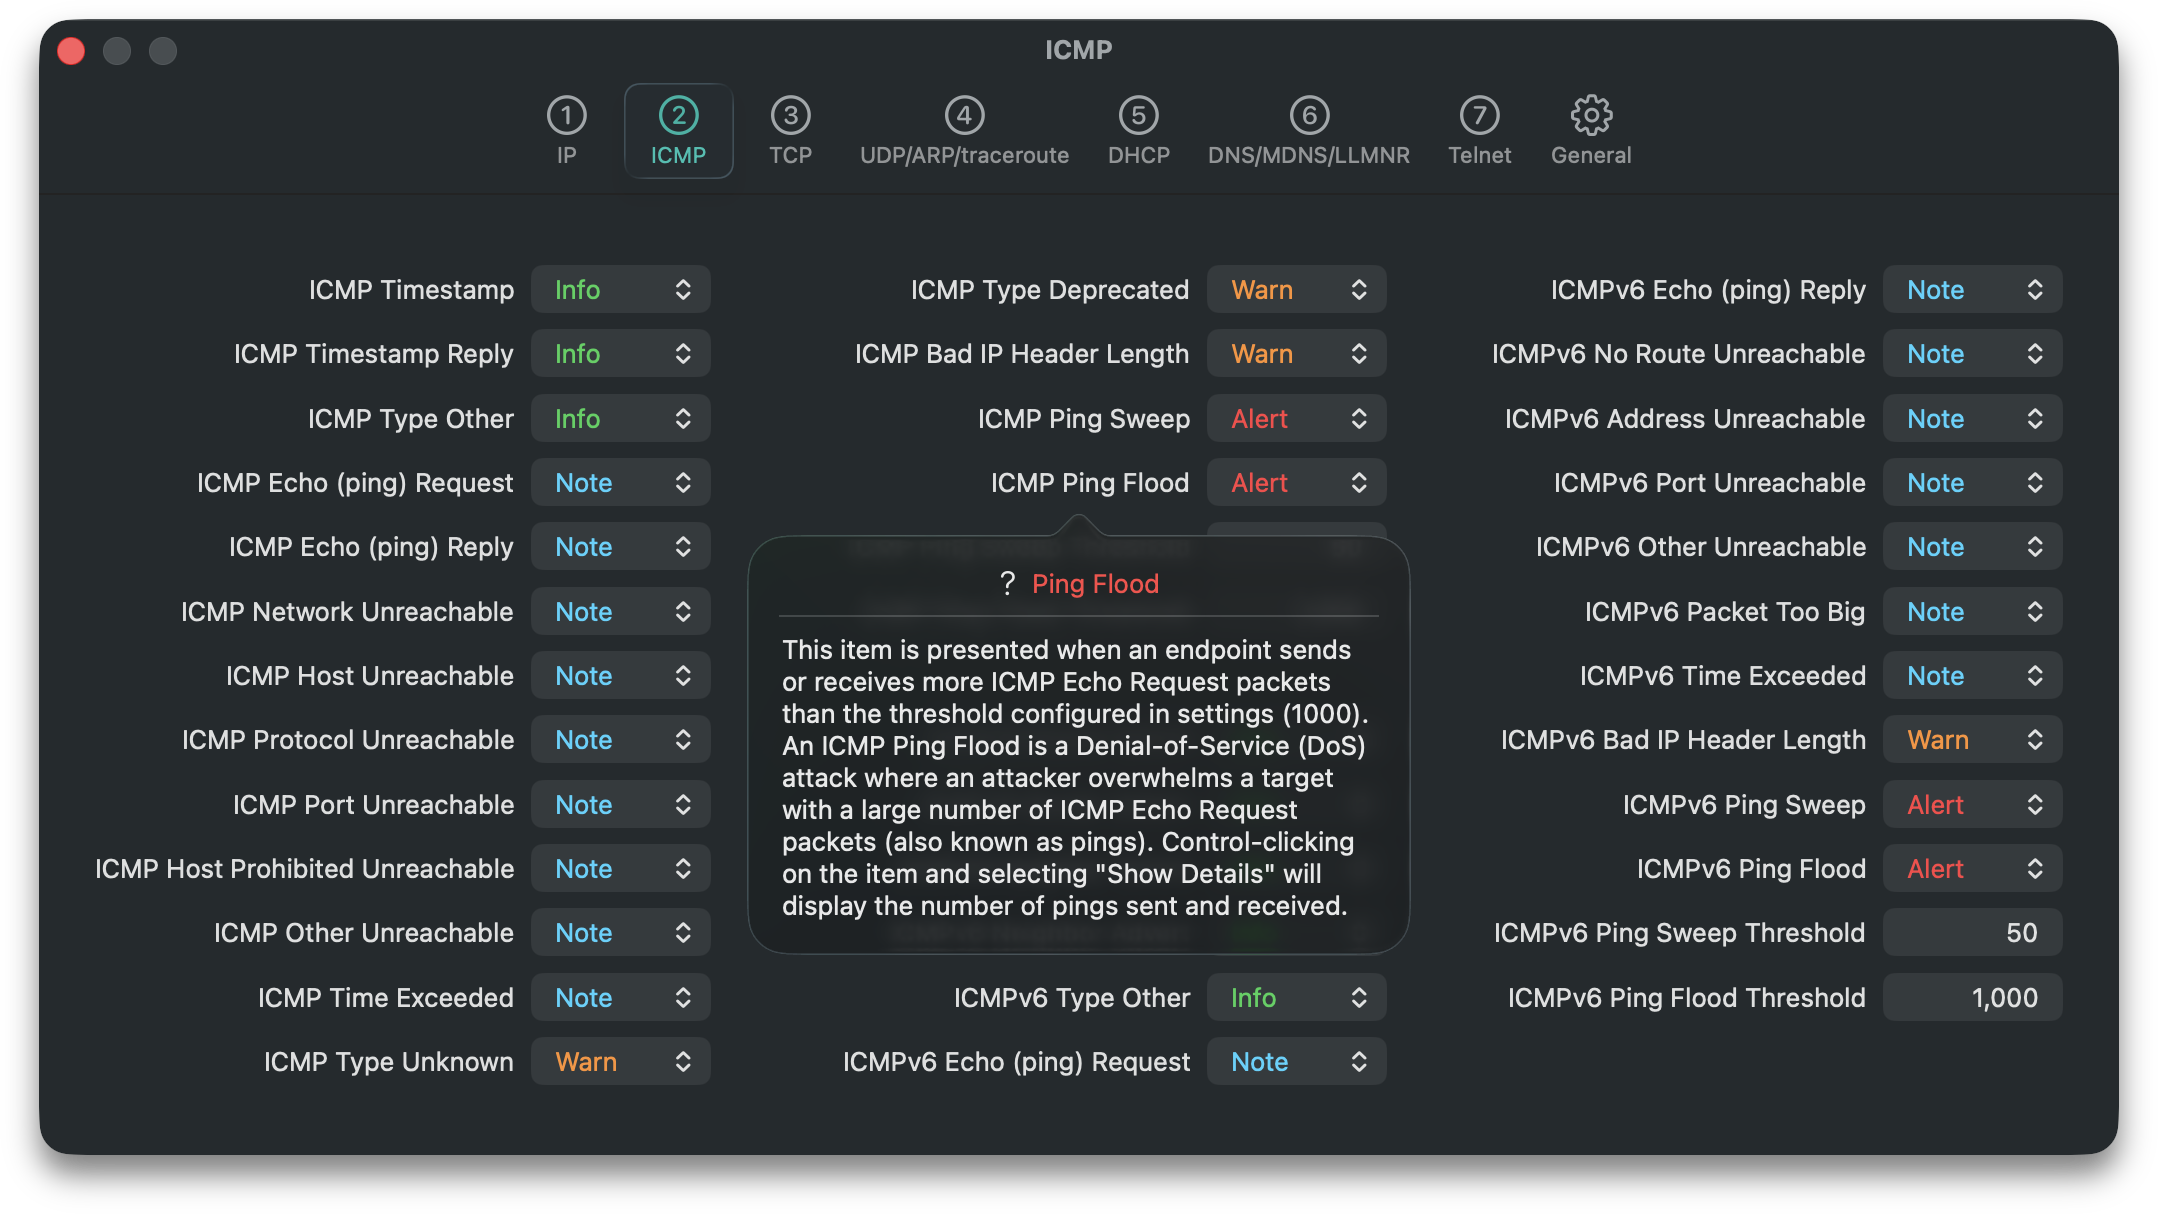
Task: Open ICMP Type Unknown severity popup
Action: (x=621, y=1062)
